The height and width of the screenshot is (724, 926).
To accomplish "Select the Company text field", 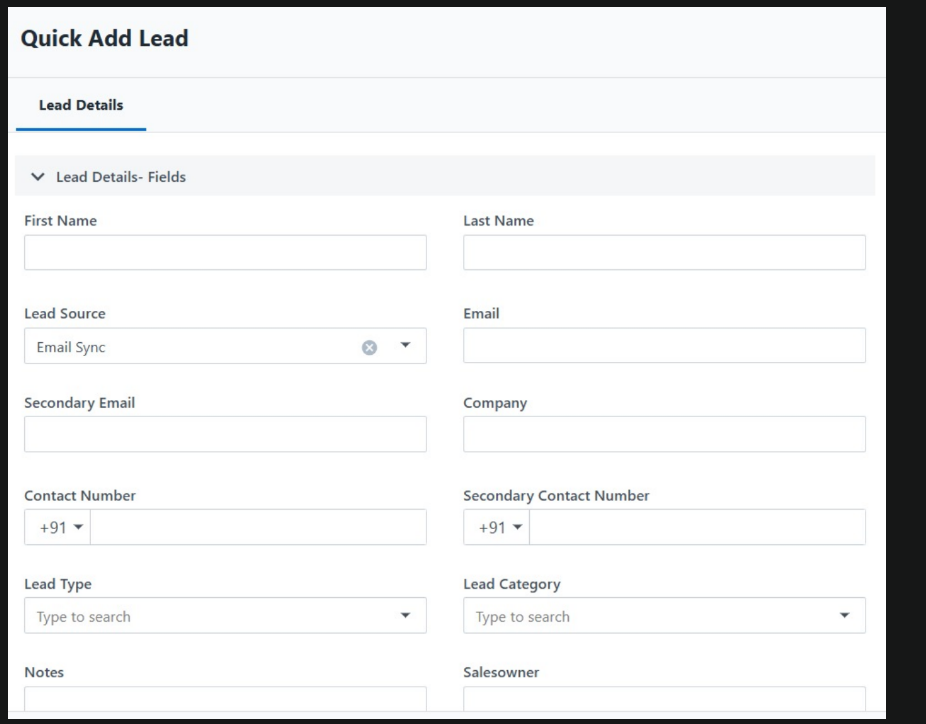I will tap(664, 435).
